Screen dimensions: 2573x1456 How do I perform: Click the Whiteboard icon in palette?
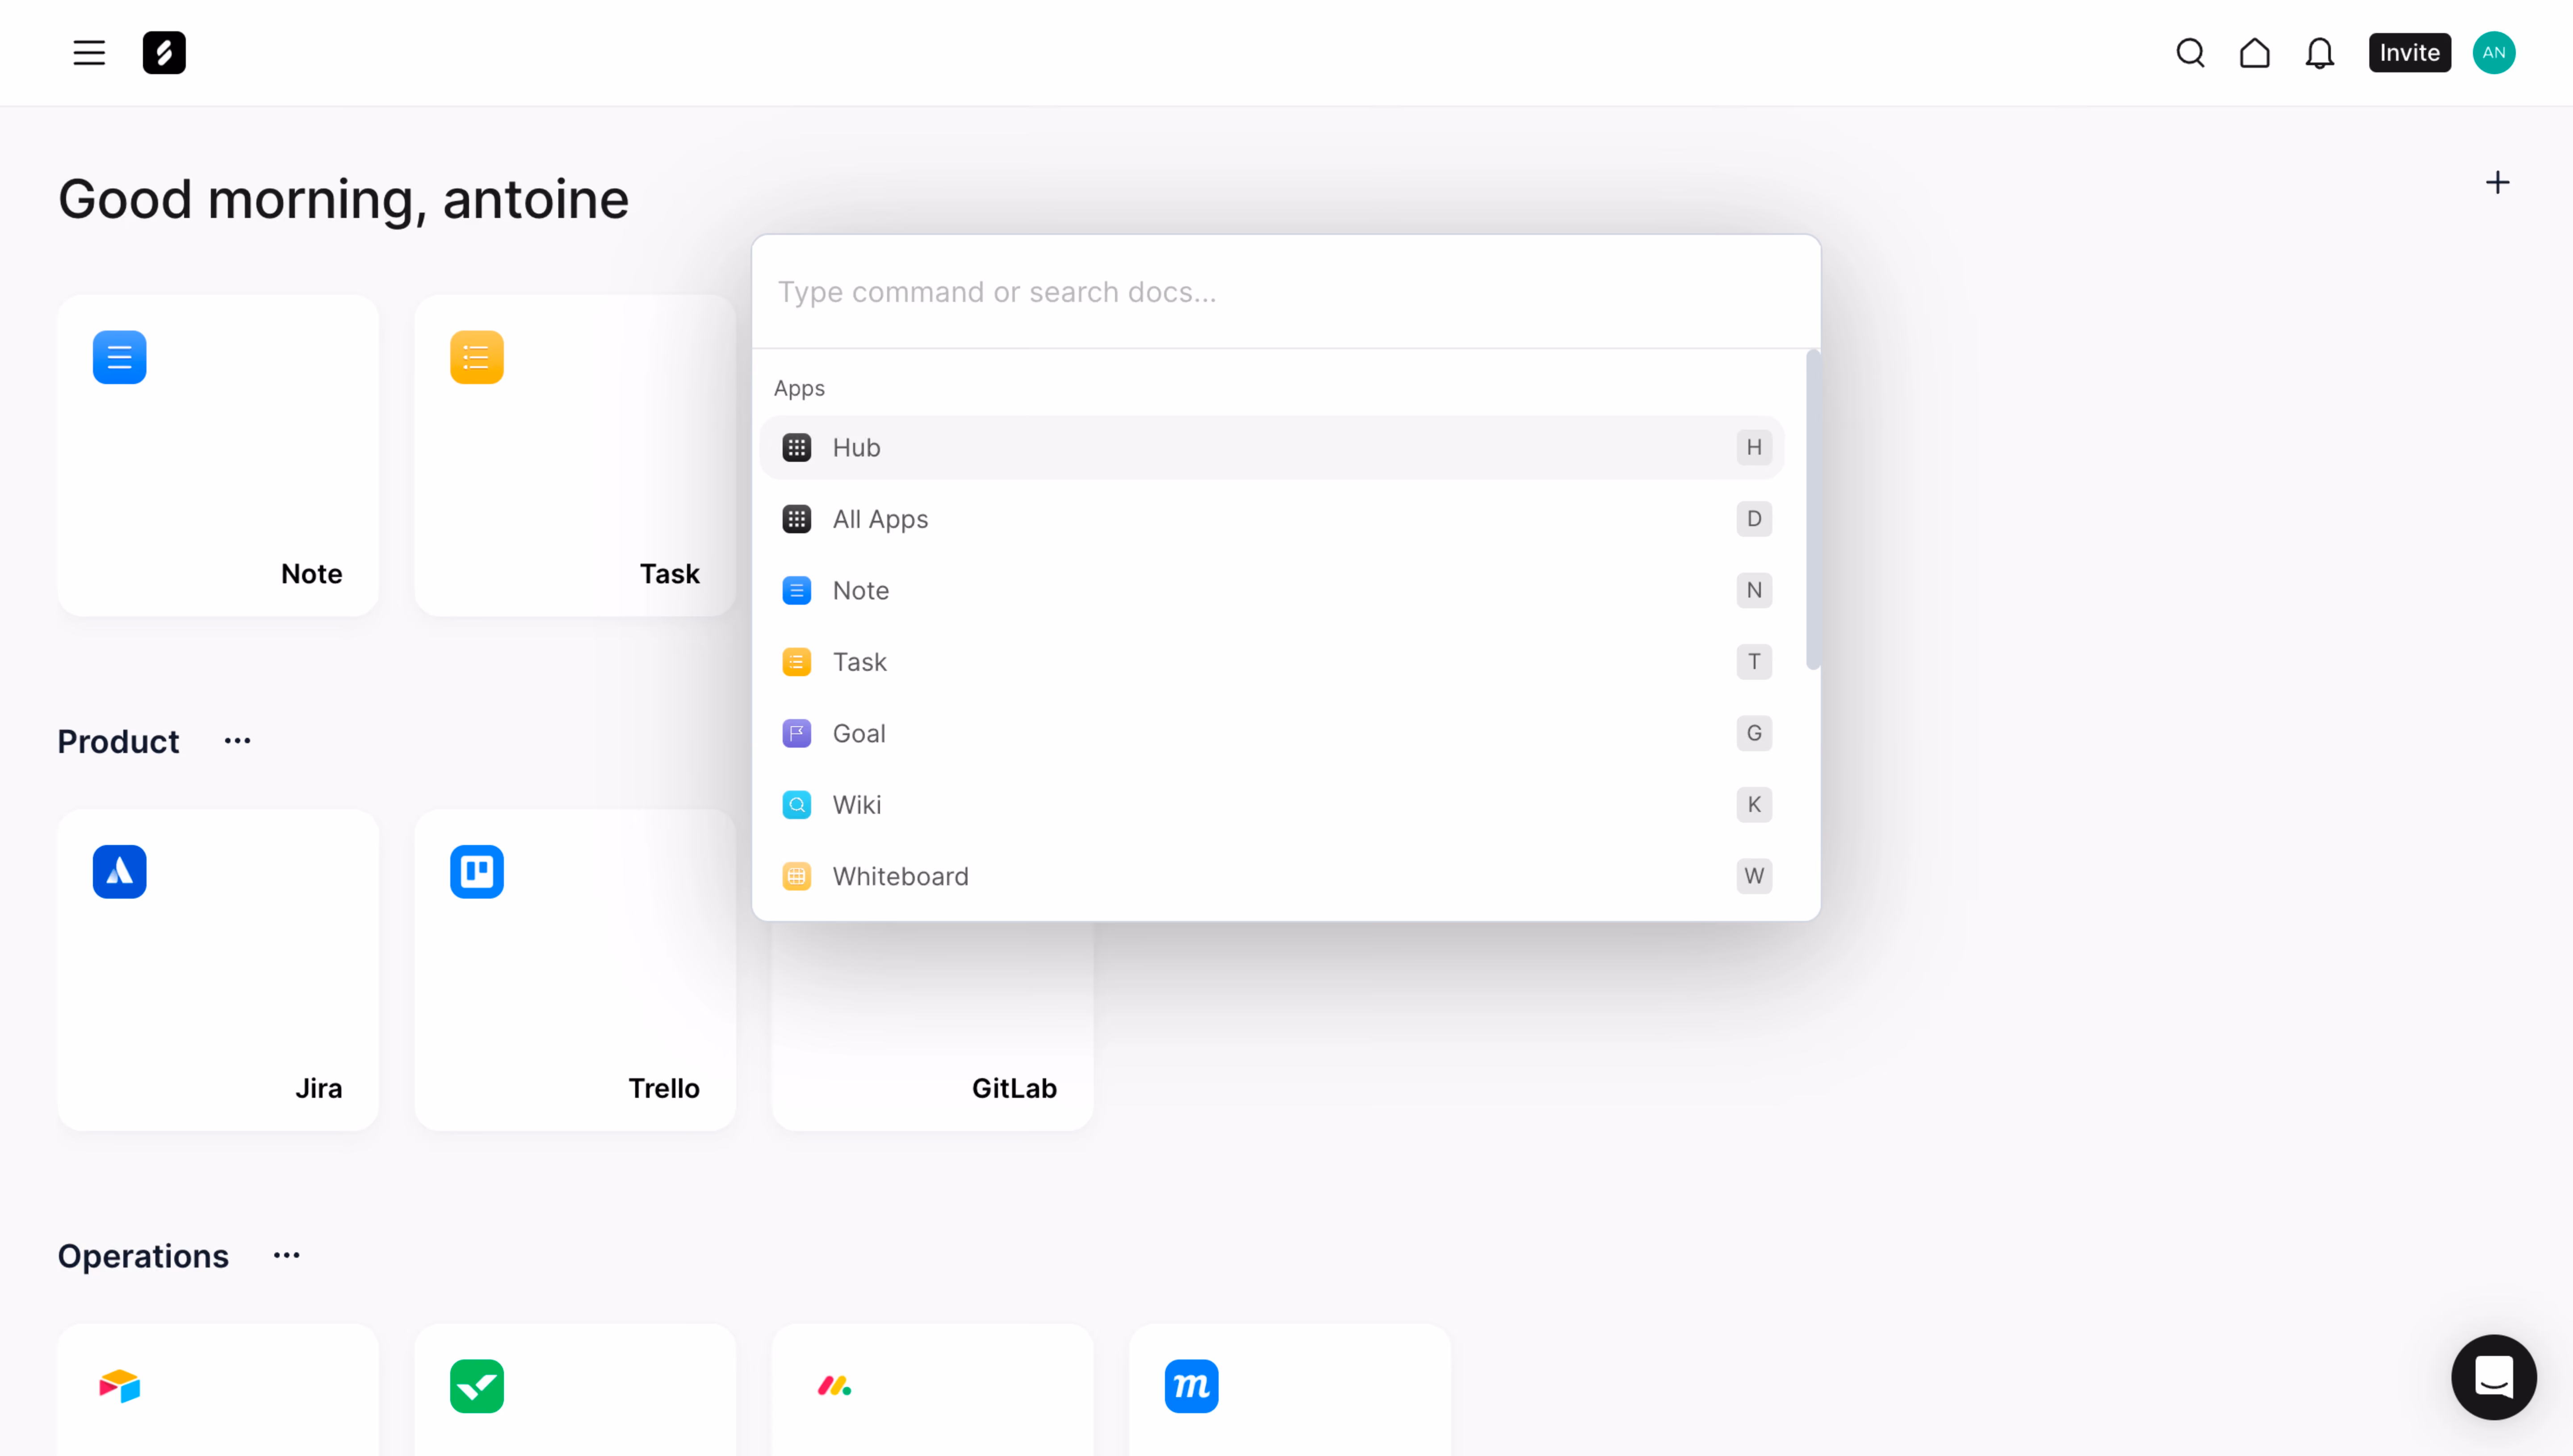pos(796,876)
